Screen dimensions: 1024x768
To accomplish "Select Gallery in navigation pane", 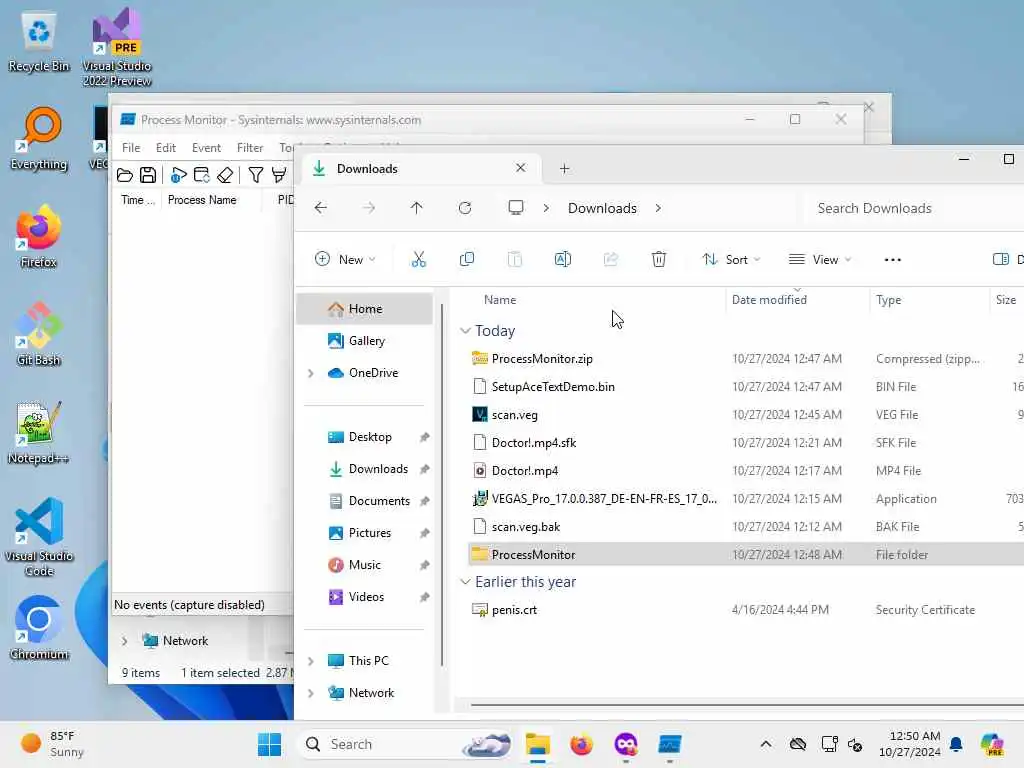I will [x=364, y=341].
